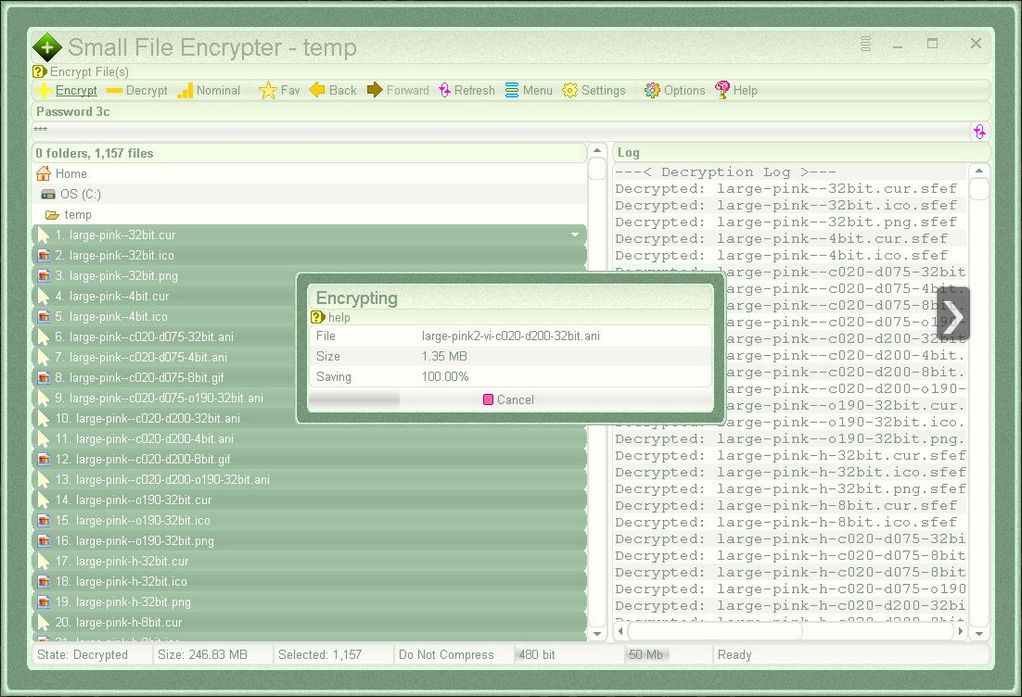Click the Password 3c label

(73, 111)
